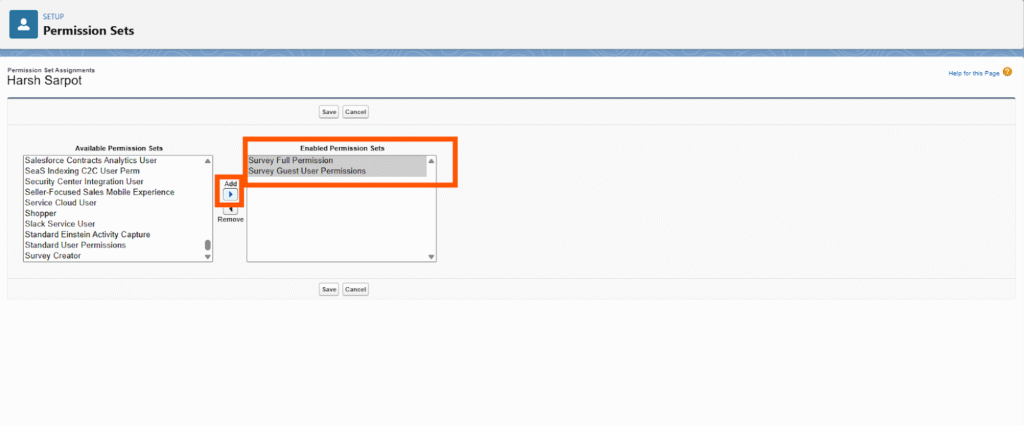Choose Slack Service User permission set

pos(60,224)
